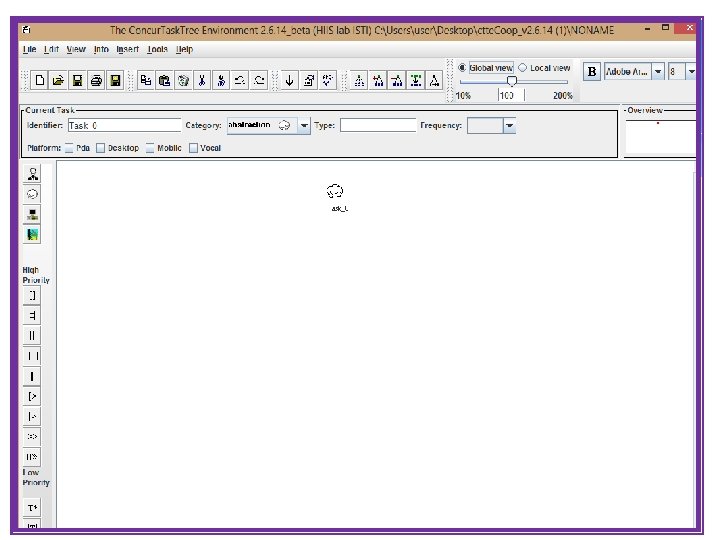Image resolution: width=720 pixels, height=540 pixels.
Task: Click the green tree layout icon
Action: [416, 81]
